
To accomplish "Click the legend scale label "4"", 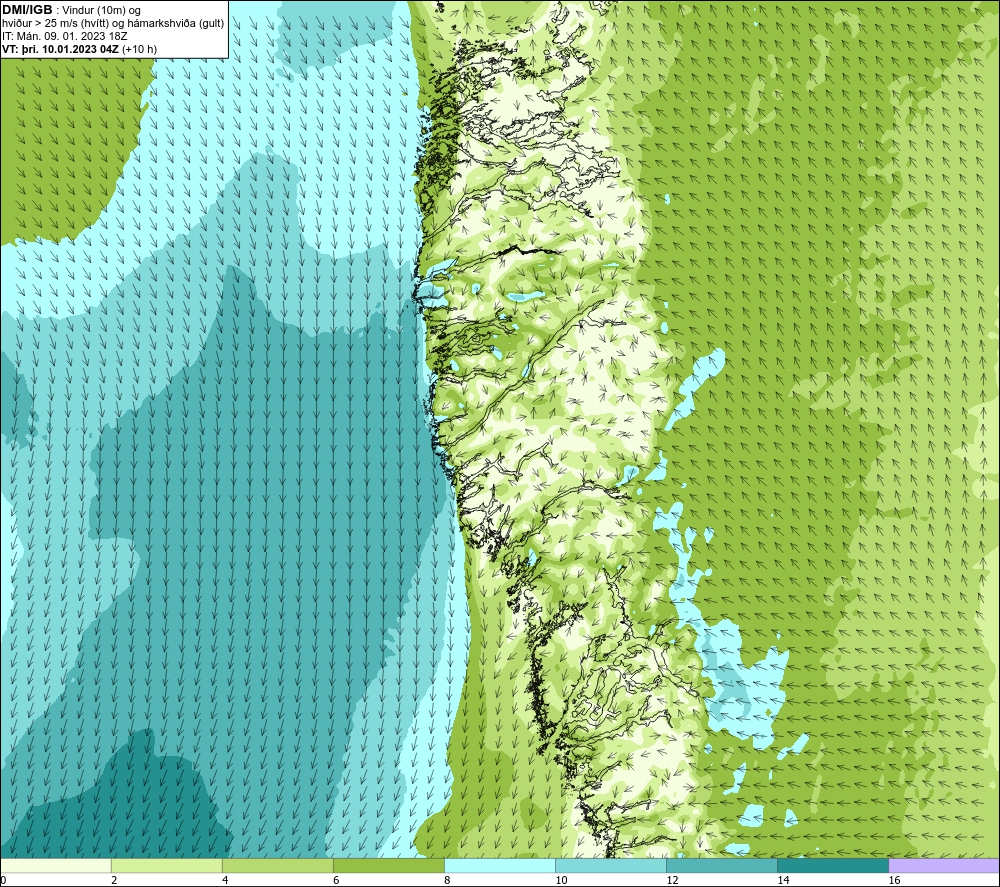I will click(x=225, y=880).
